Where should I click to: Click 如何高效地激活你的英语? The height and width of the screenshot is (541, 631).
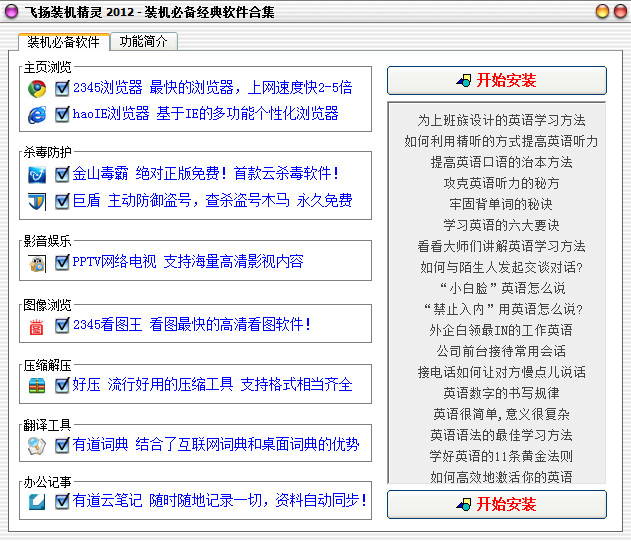[501, 477]
